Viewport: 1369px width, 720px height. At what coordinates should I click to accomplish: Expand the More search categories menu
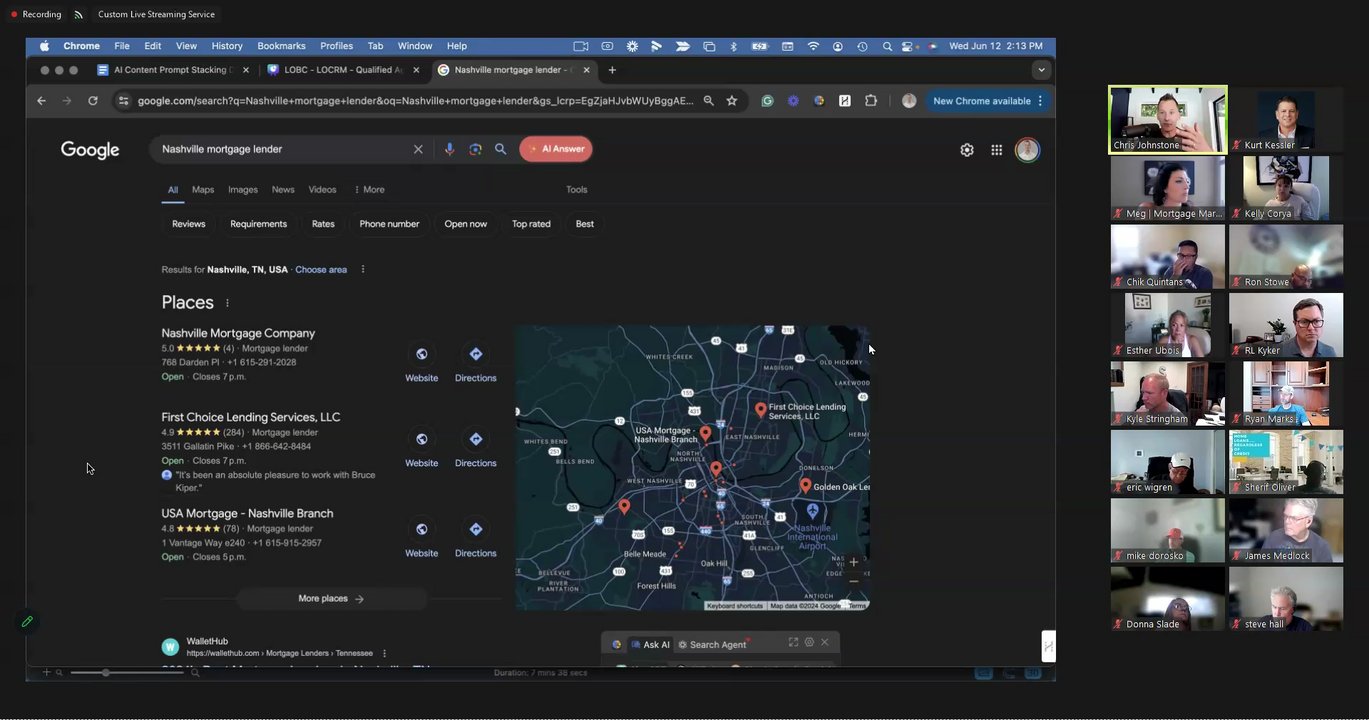[369, 190]
